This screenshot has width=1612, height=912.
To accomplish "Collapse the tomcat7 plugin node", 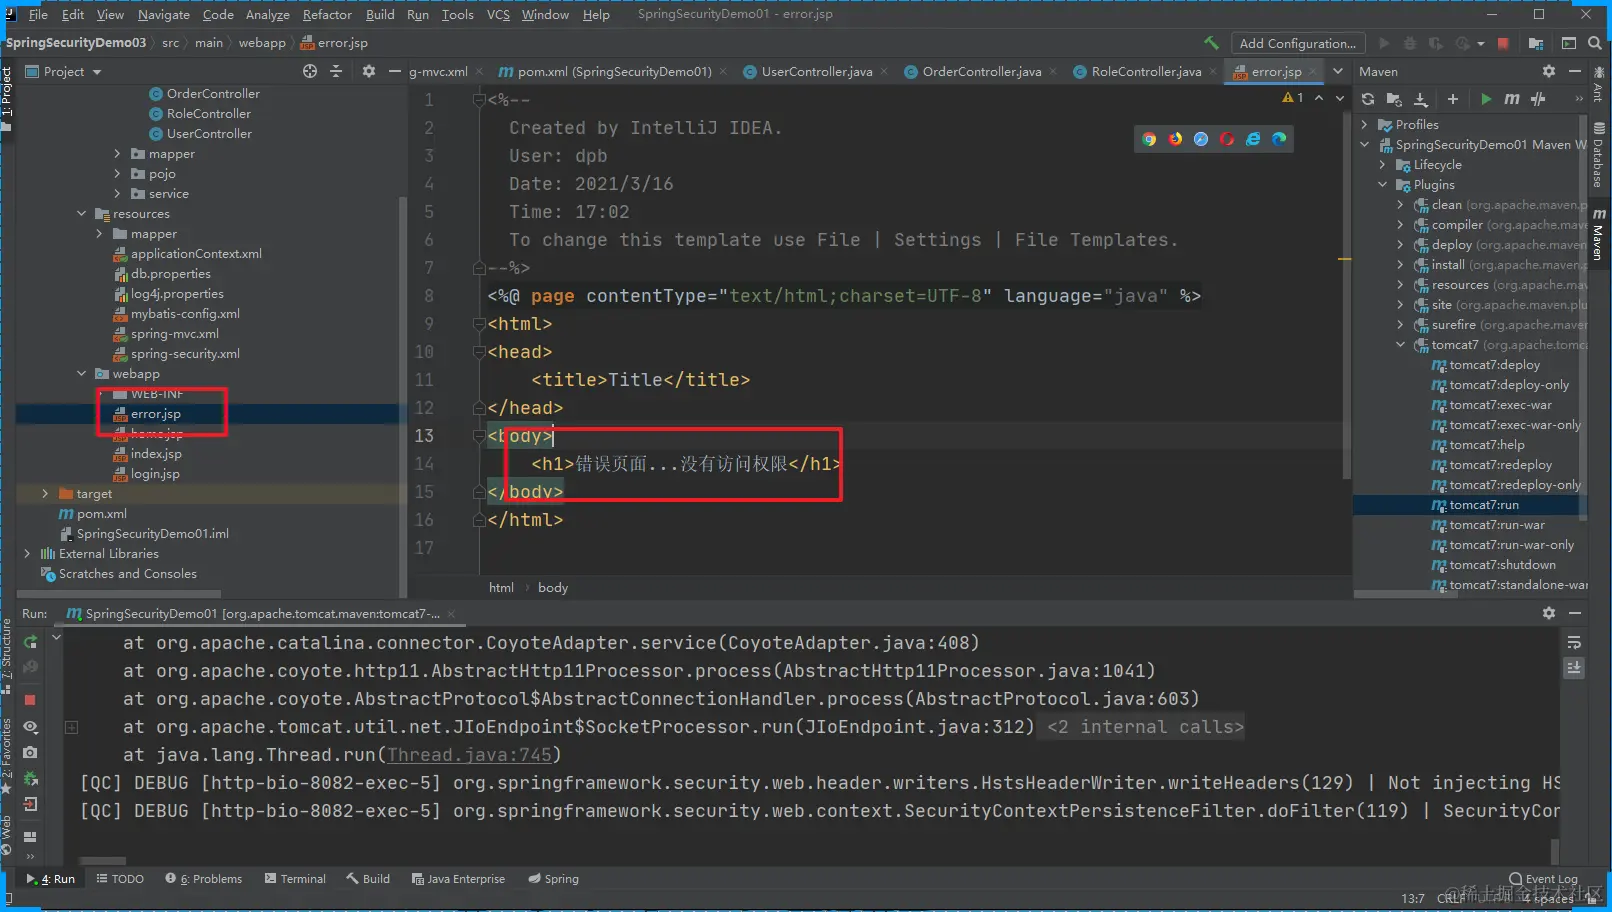I will 1401,344.
